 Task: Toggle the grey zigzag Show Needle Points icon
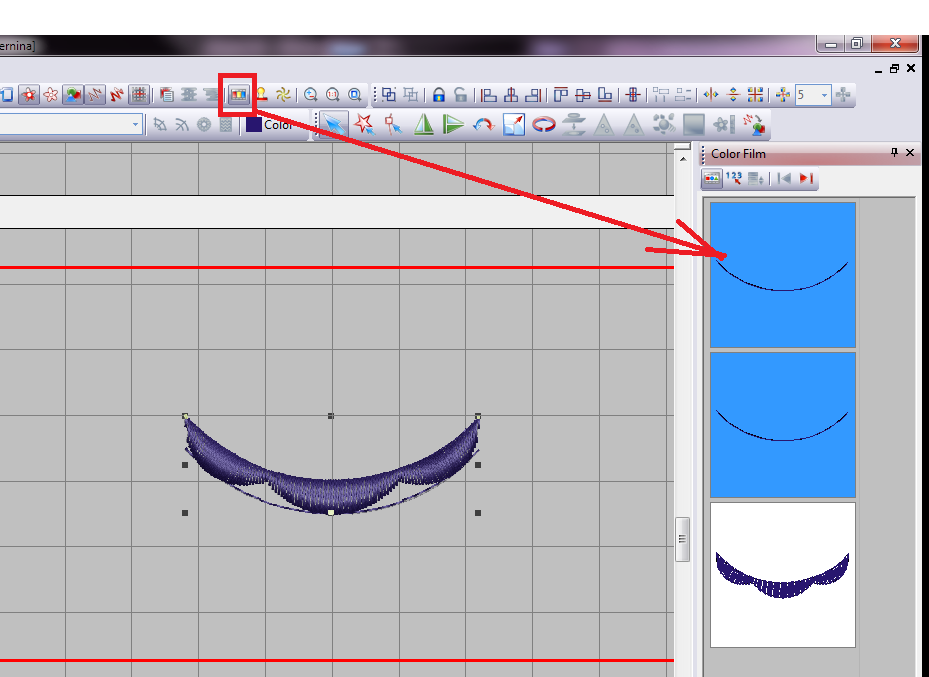95,94
